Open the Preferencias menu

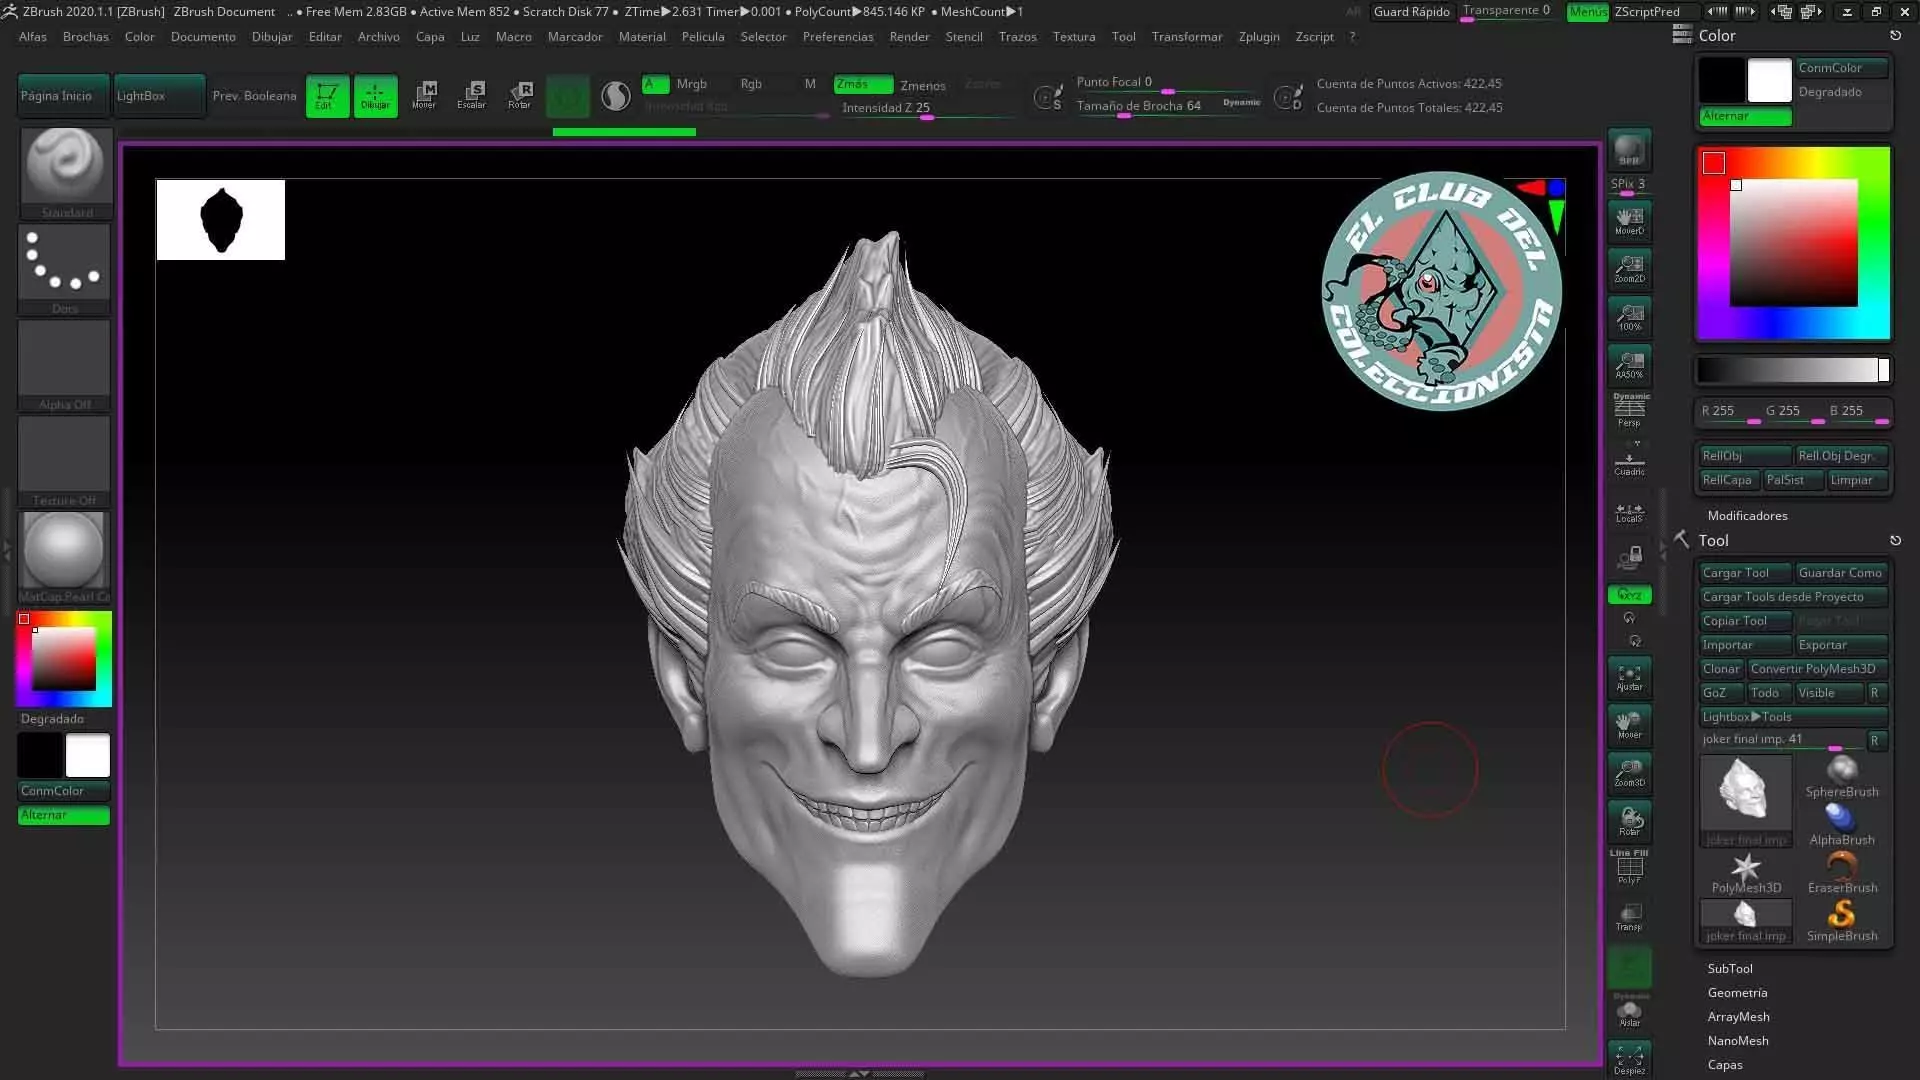tap(838, 37)
